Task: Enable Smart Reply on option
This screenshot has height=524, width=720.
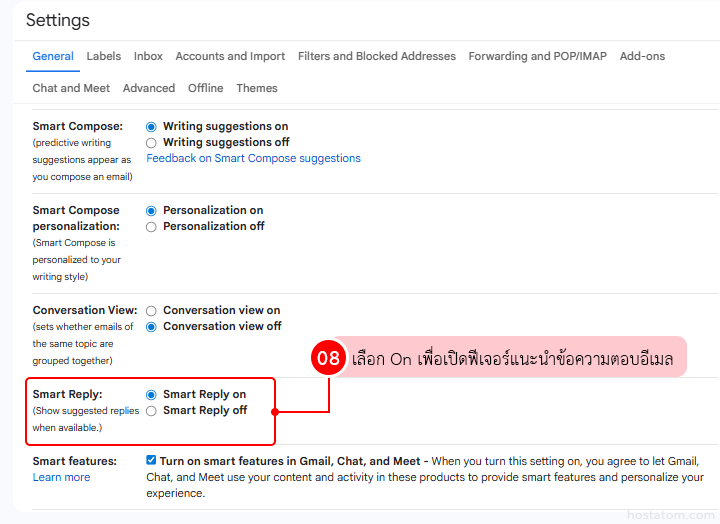Action: (151, 395)
